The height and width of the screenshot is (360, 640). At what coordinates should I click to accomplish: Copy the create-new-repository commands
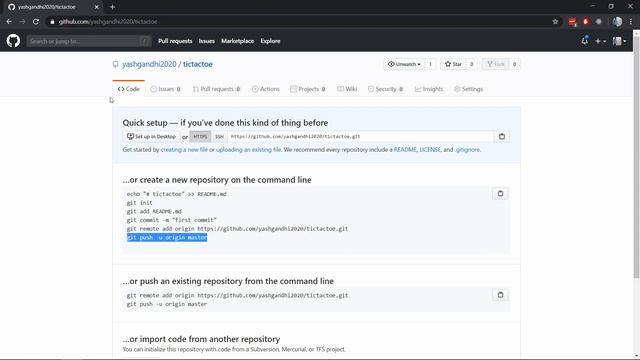click(500, 193)
